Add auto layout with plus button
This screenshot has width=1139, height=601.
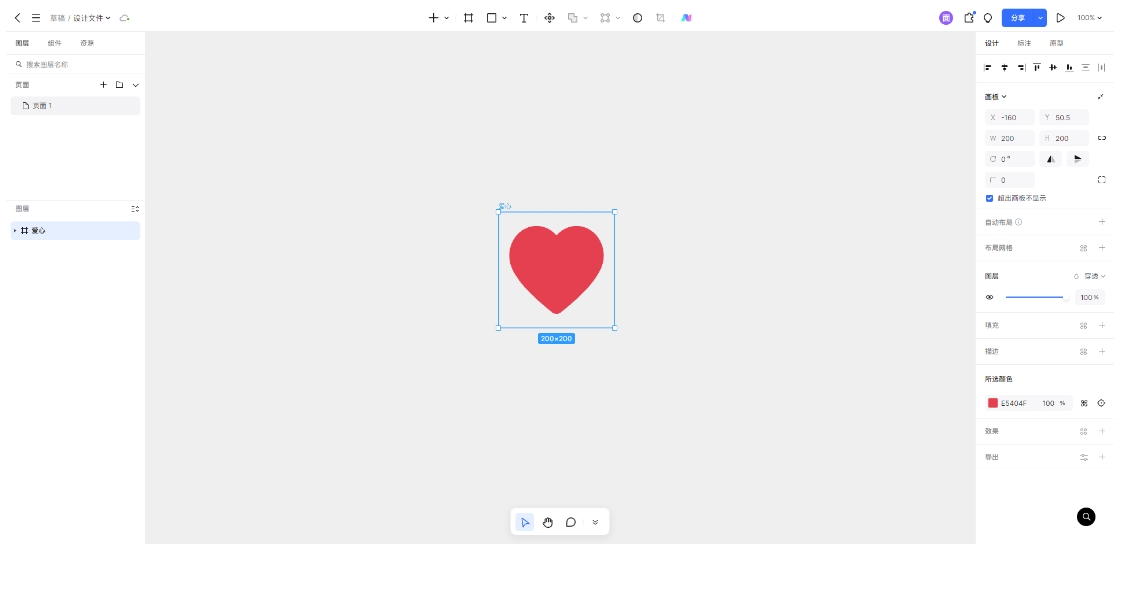pos(1102,222)
